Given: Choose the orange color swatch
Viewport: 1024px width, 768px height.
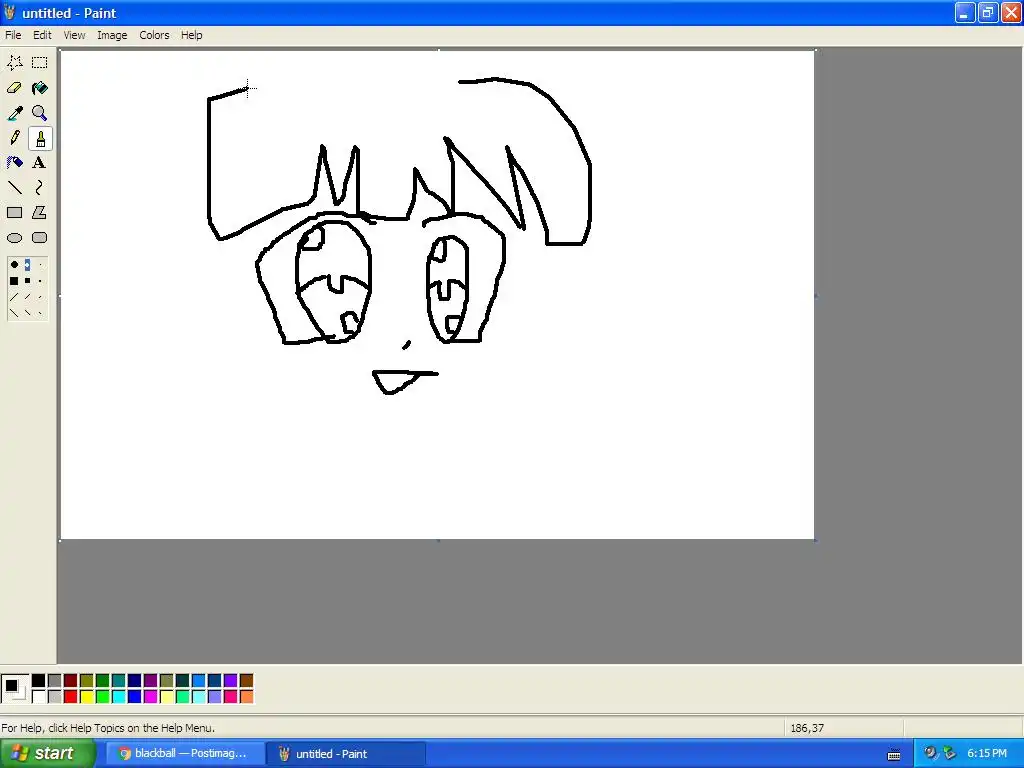Looking at the screenshot, I should point(246,697).
